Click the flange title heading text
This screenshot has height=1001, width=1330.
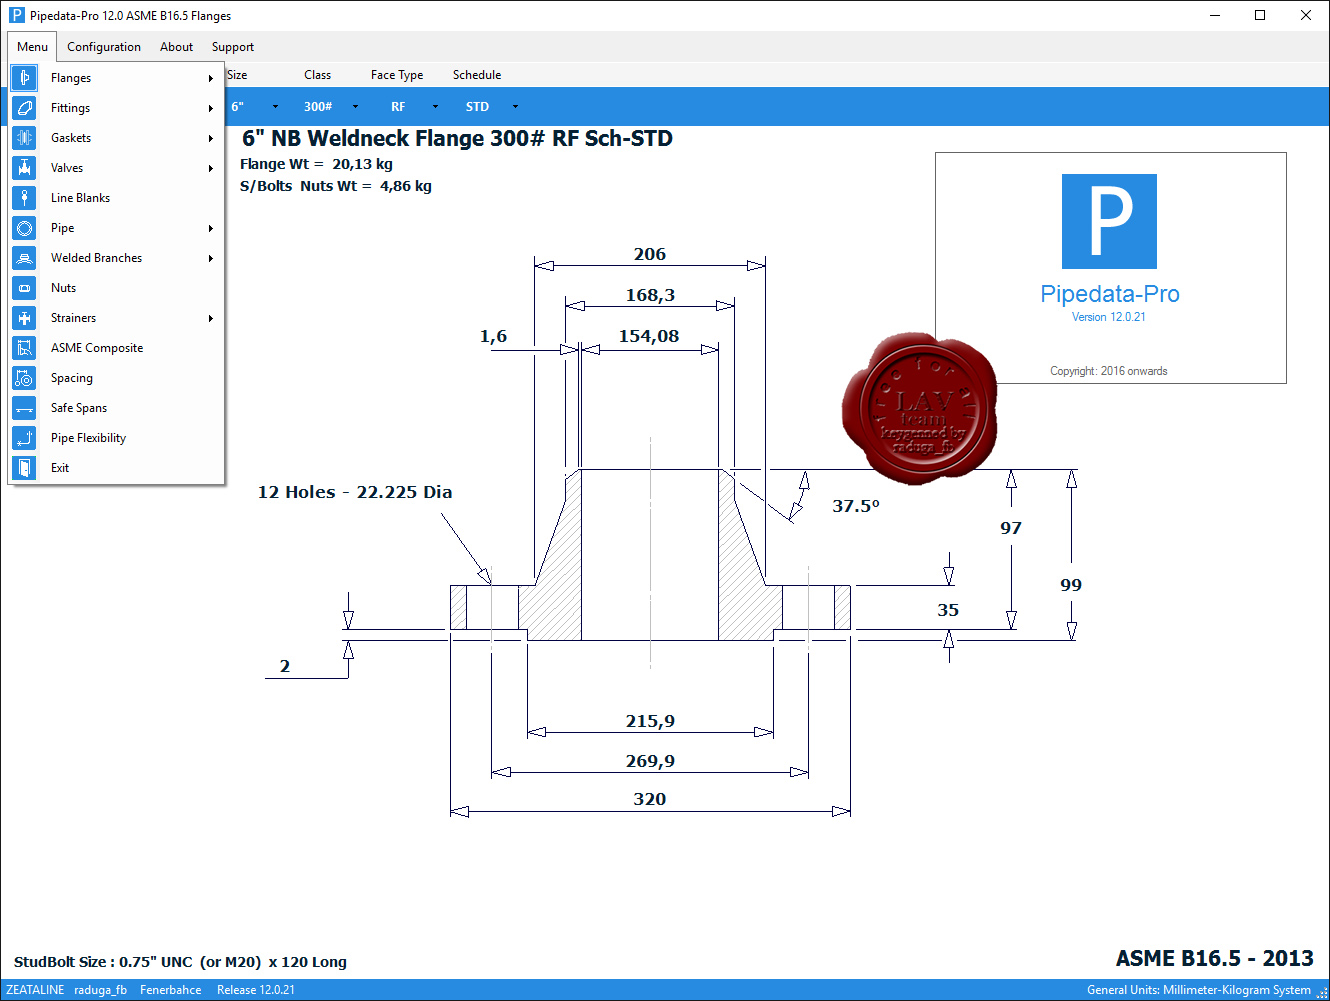(x=457, y=139)
